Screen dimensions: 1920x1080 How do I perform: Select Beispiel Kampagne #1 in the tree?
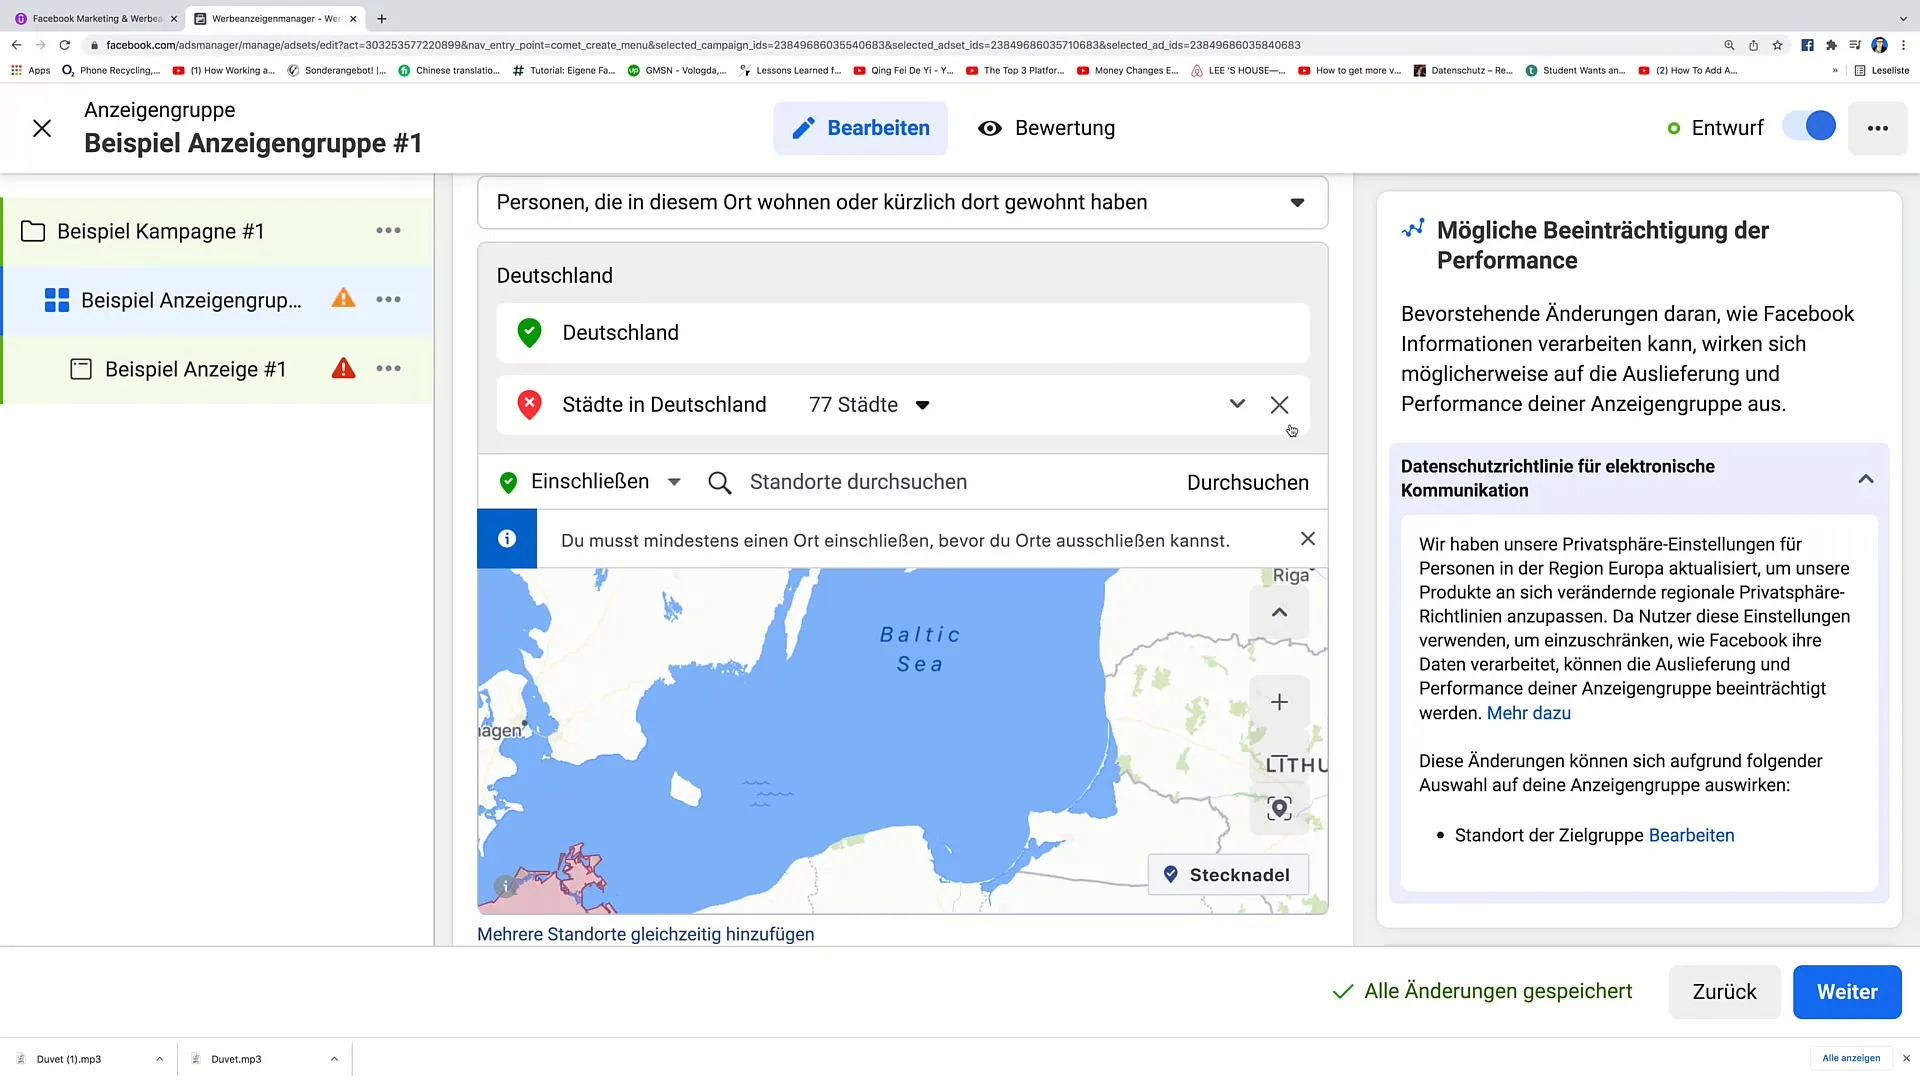click(161, 231)
